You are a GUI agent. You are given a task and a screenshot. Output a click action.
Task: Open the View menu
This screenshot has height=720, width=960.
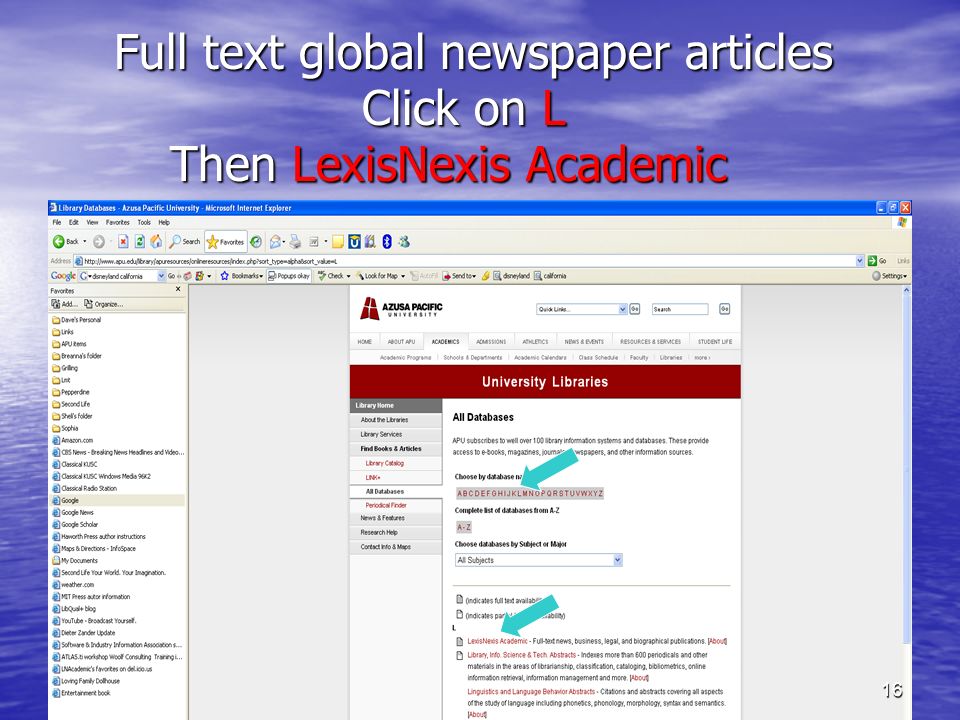click(x=92, y=222)
